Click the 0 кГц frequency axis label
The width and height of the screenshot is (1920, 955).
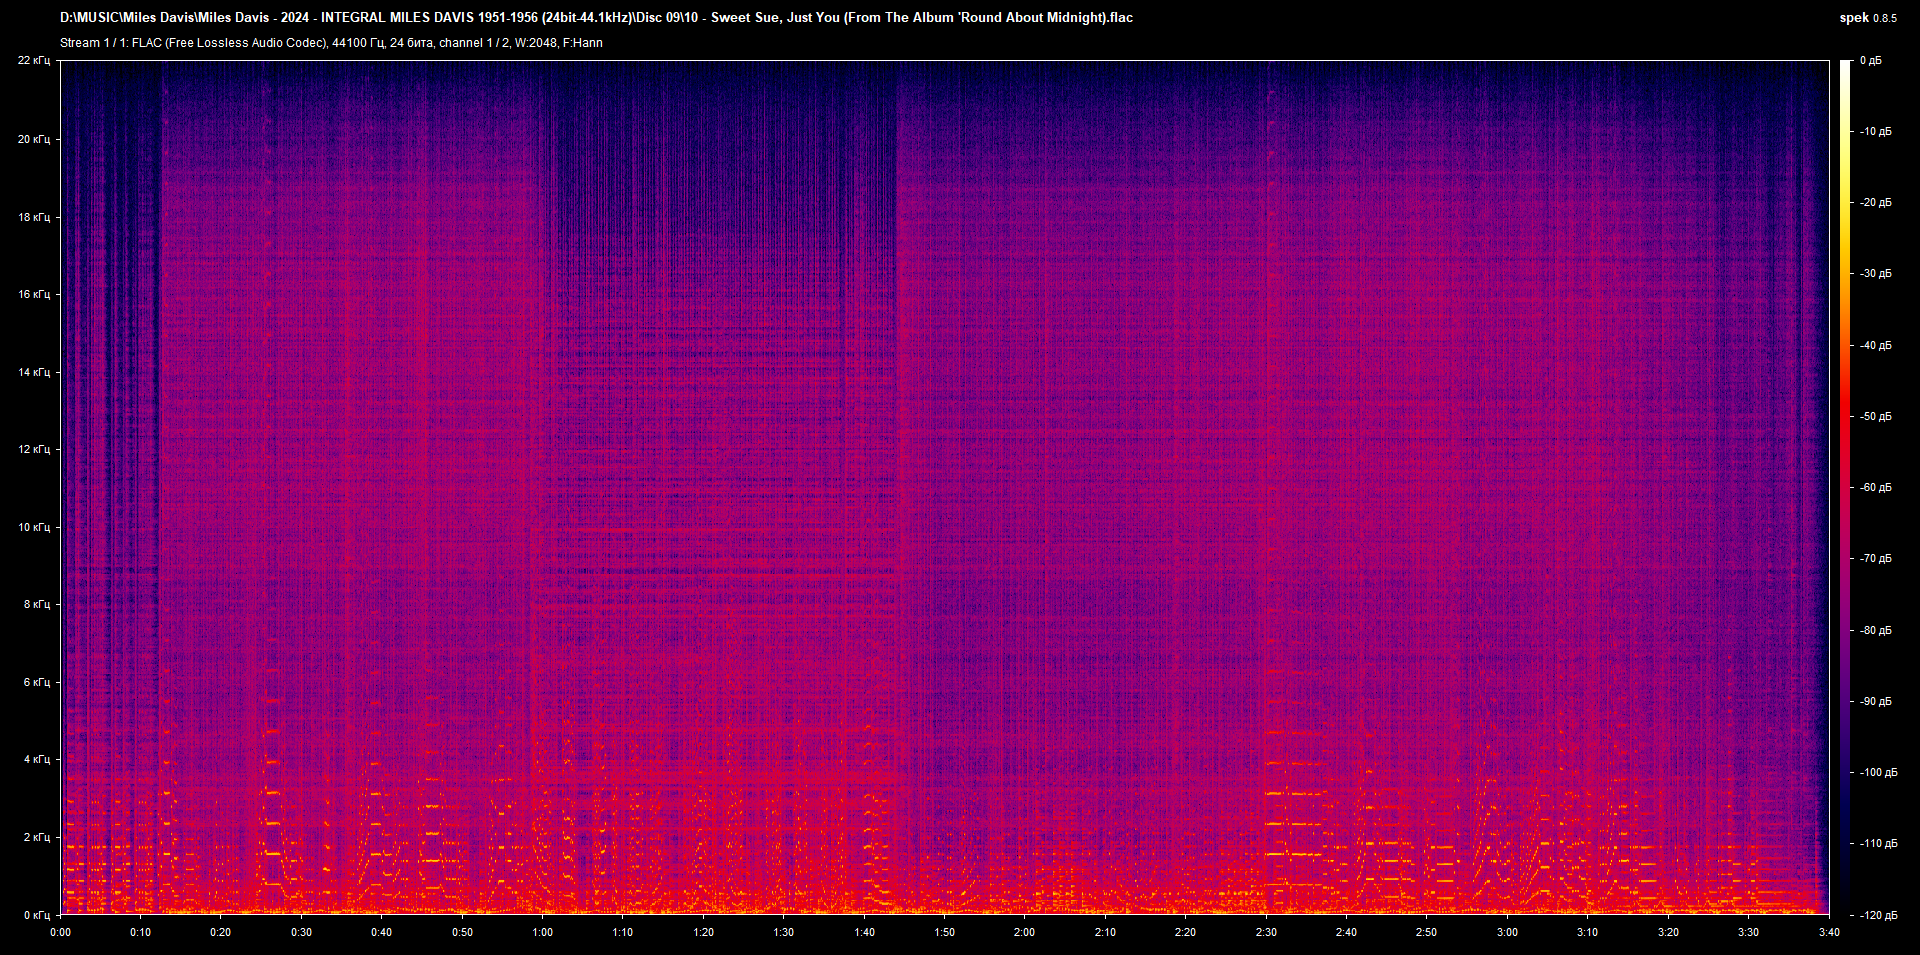[37, 915]
